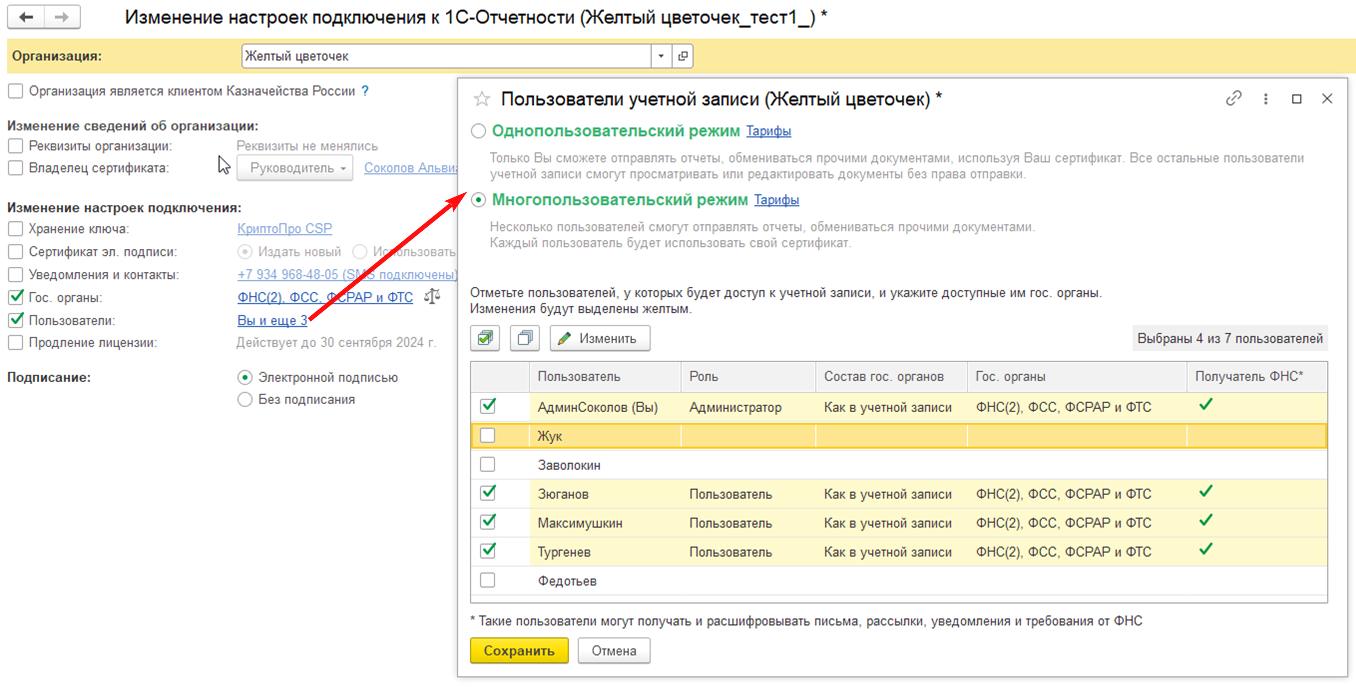Toggle Организация является клиентом Казначейства России checkbox

(x=16, y=91)
